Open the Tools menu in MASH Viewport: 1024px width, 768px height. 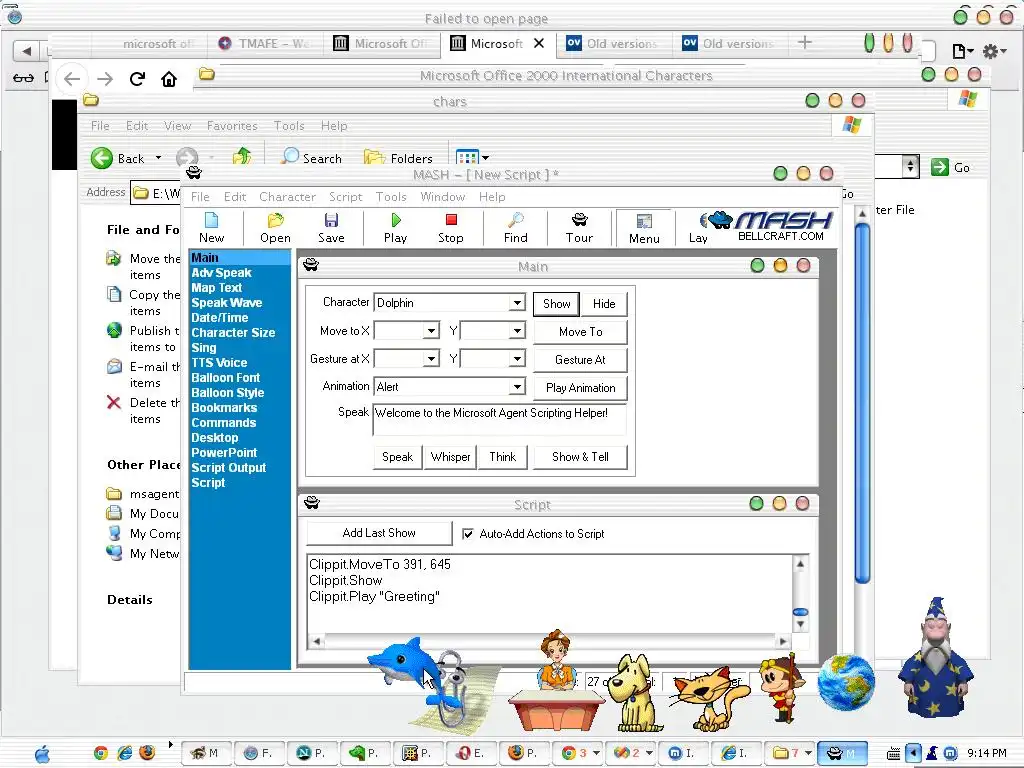(391, 197)
